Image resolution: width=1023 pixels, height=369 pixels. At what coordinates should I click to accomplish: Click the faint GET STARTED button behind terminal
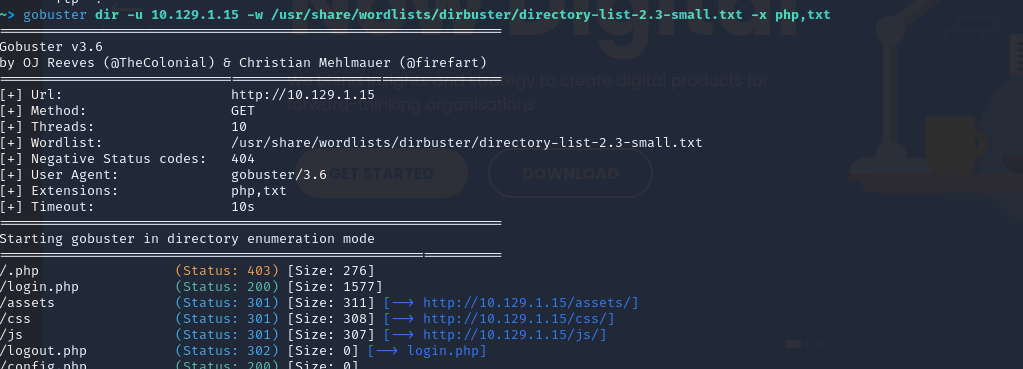coord(382,173)
